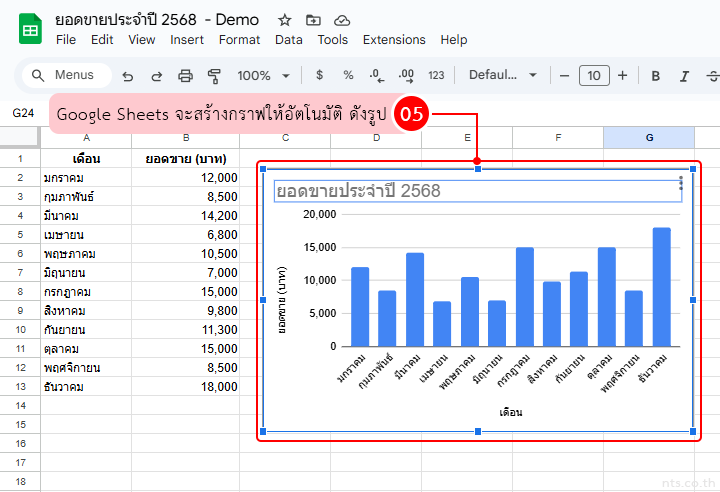This screenshot has height=492, width=720.
Task: Click the Print icon
Action: coord(185,76)
